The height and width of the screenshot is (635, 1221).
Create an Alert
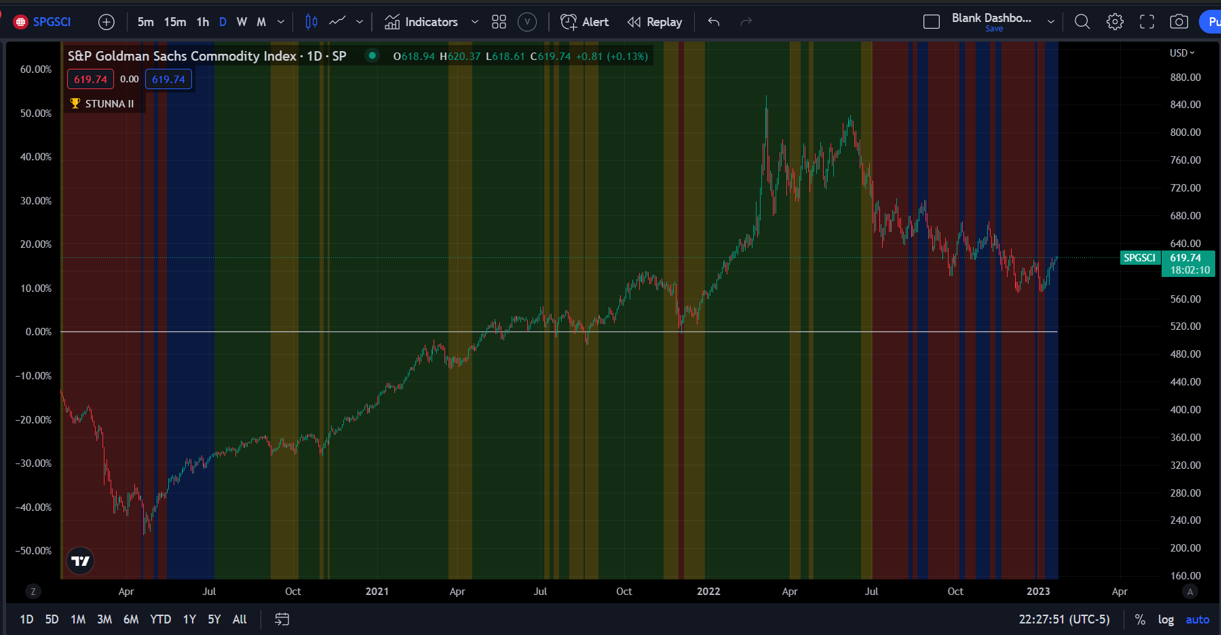[x=585, y=22]
